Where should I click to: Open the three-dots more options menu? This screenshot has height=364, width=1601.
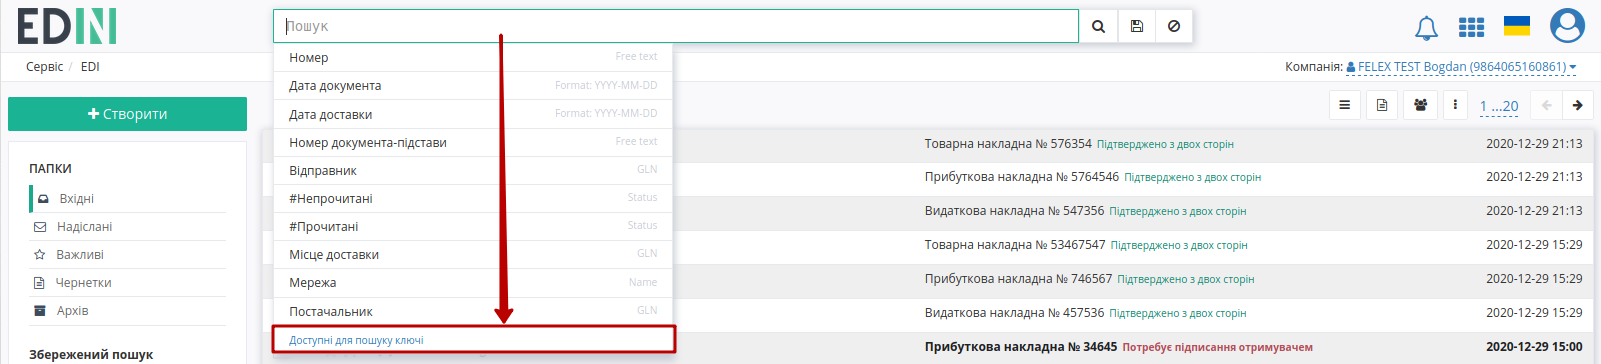coord(1455,105)
